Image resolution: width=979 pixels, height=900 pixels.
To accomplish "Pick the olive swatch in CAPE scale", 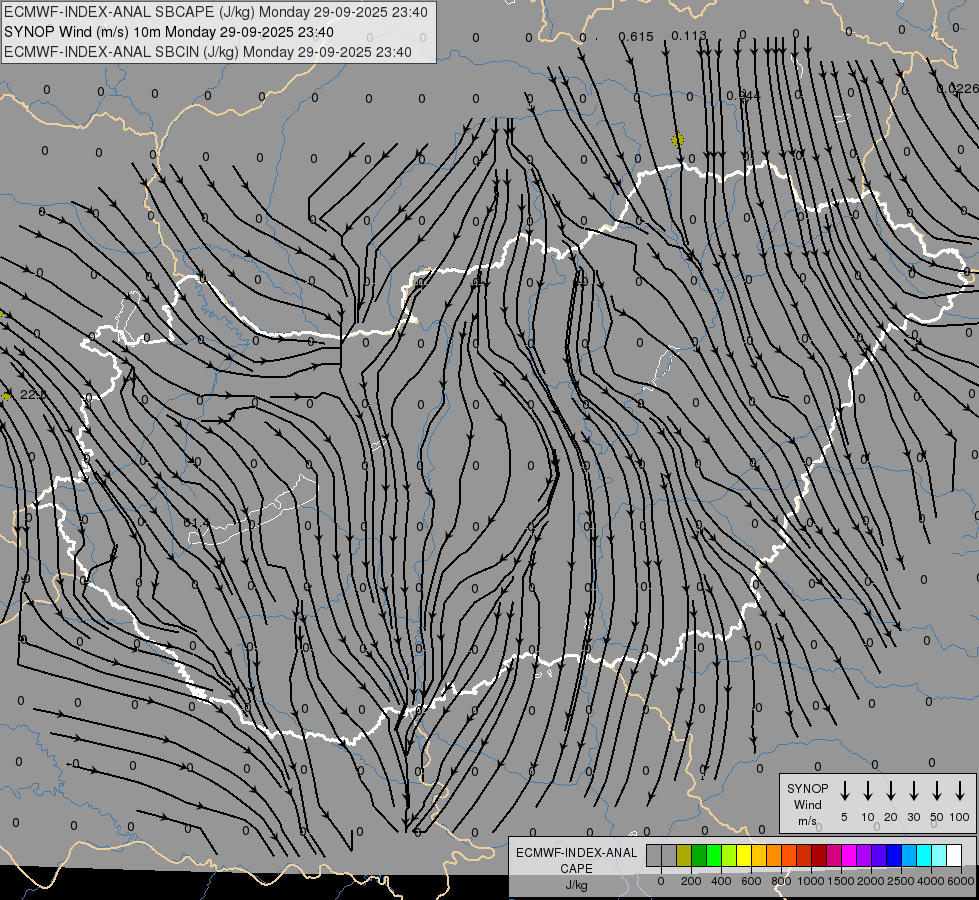I will click(x=684, y=855).
